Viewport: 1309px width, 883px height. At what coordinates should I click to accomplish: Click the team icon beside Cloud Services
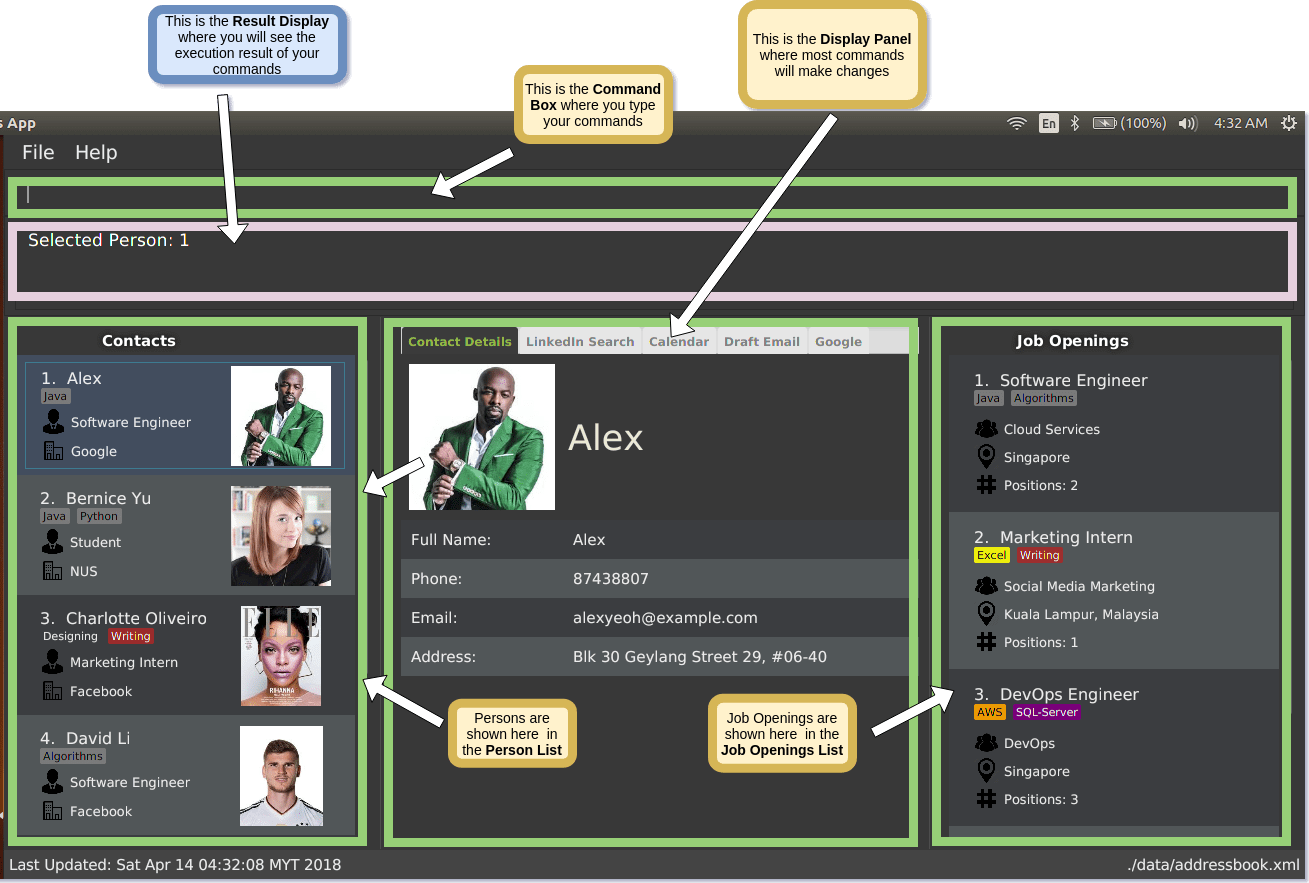pos(986,429)
